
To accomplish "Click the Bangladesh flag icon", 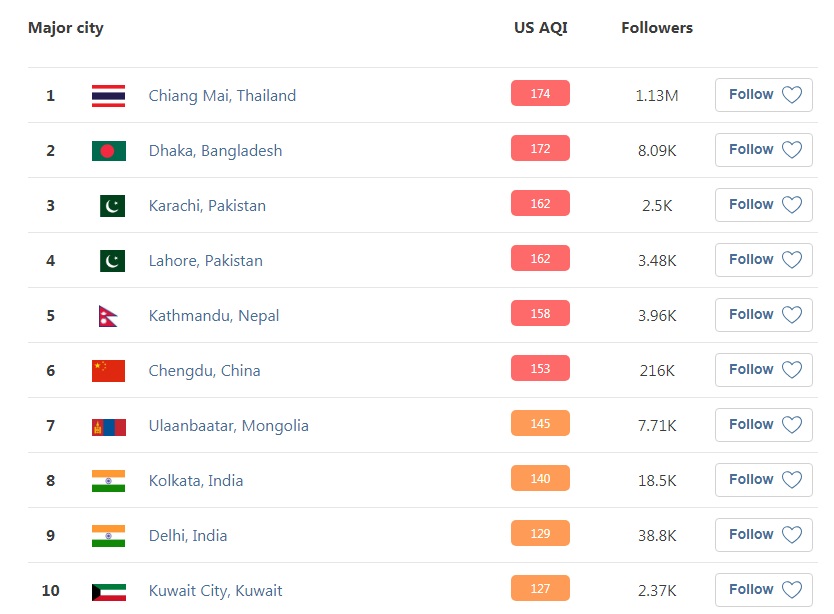I will pos(109,151).
